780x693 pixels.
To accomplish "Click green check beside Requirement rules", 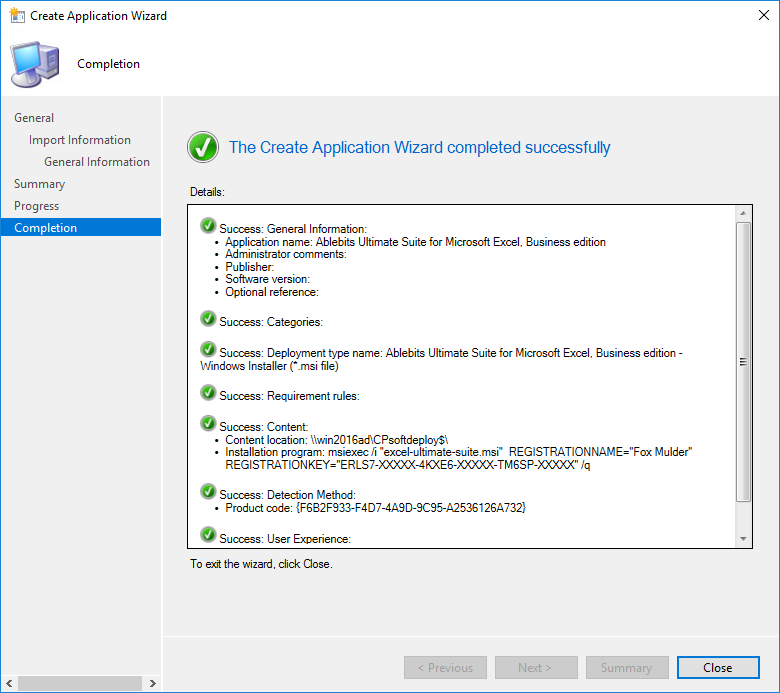I will tap(208, 393).
